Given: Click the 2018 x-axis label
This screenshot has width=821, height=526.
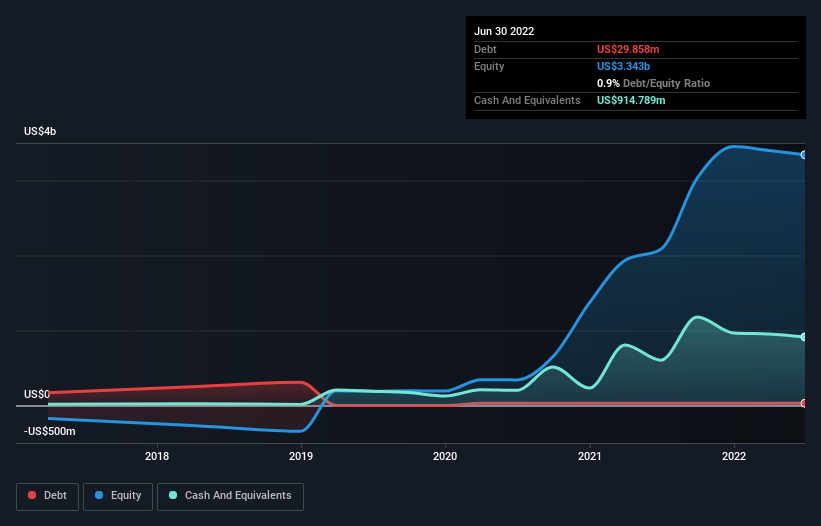Looking at the screenshot, I should point(157,456).
